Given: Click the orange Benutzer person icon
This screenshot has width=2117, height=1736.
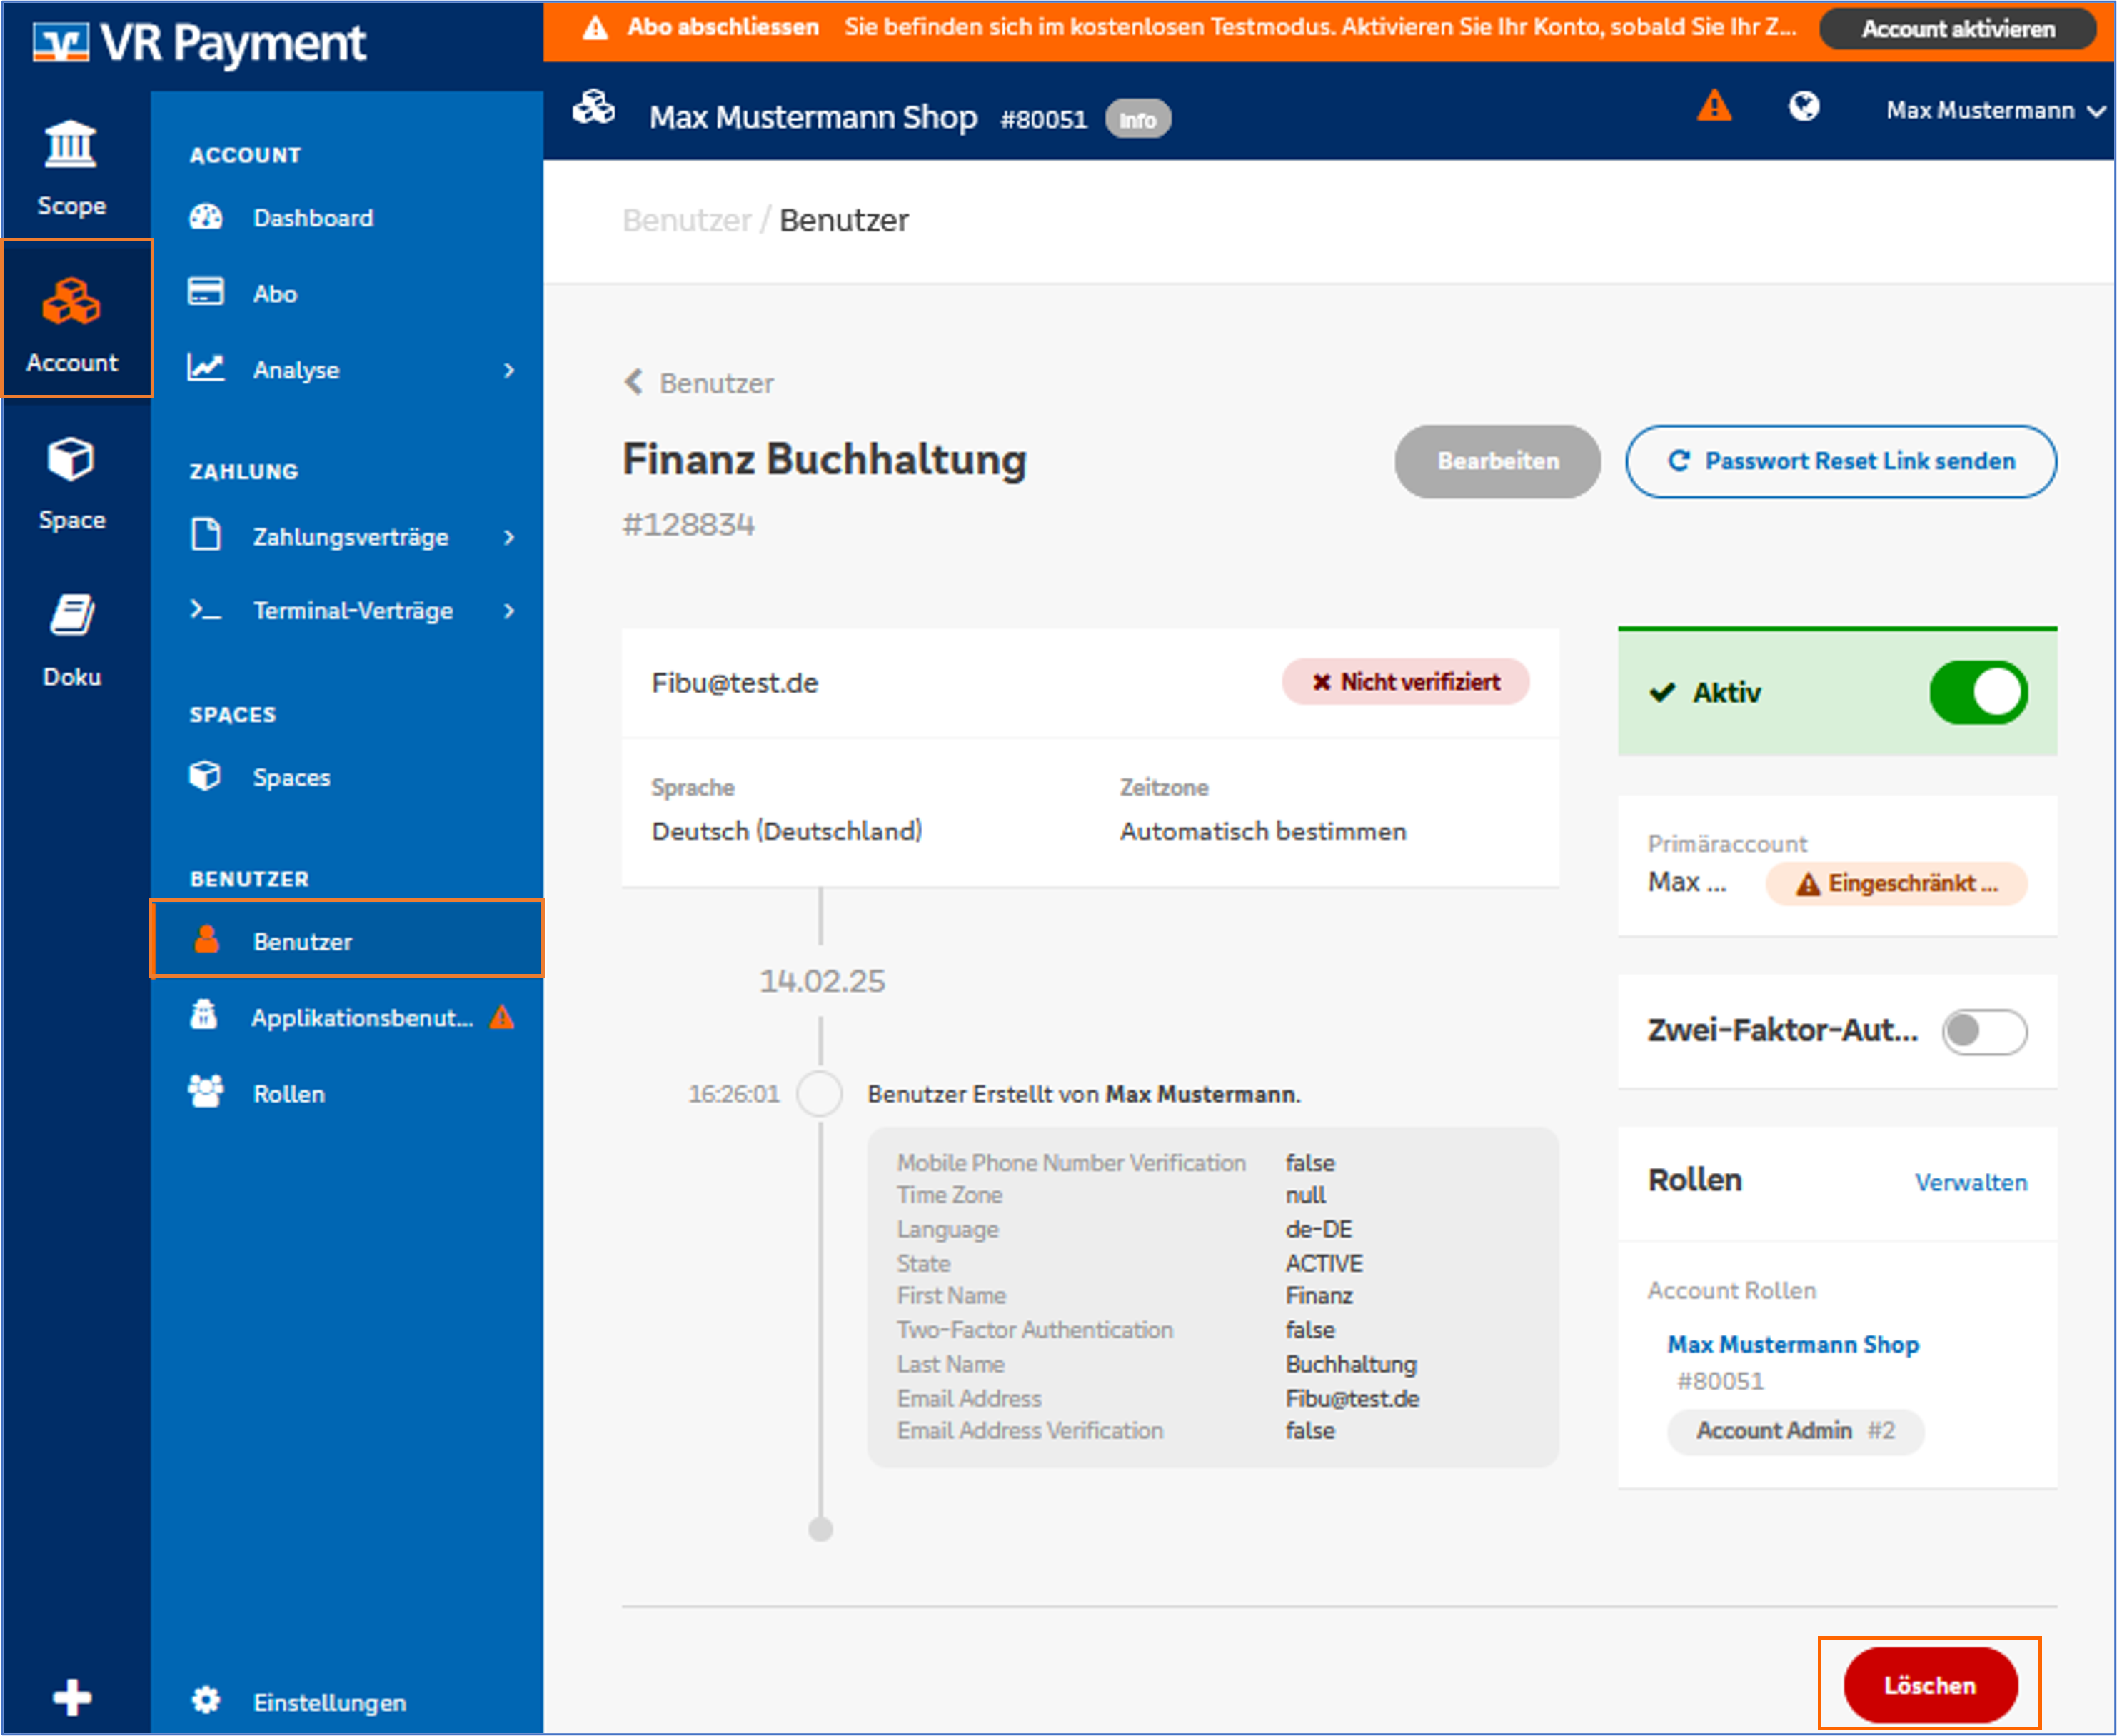Looking at the screenshot, I should click(207, 940).
